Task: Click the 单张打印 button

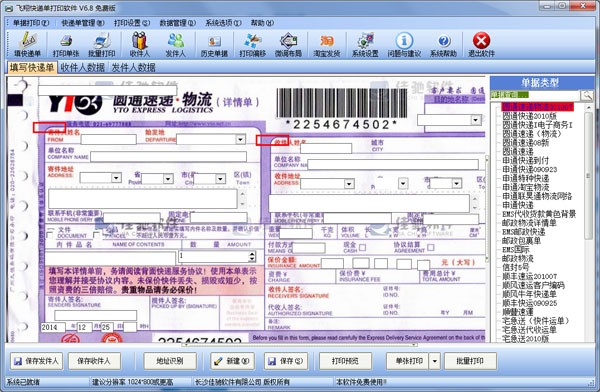Action: click(x=407, y=361)
